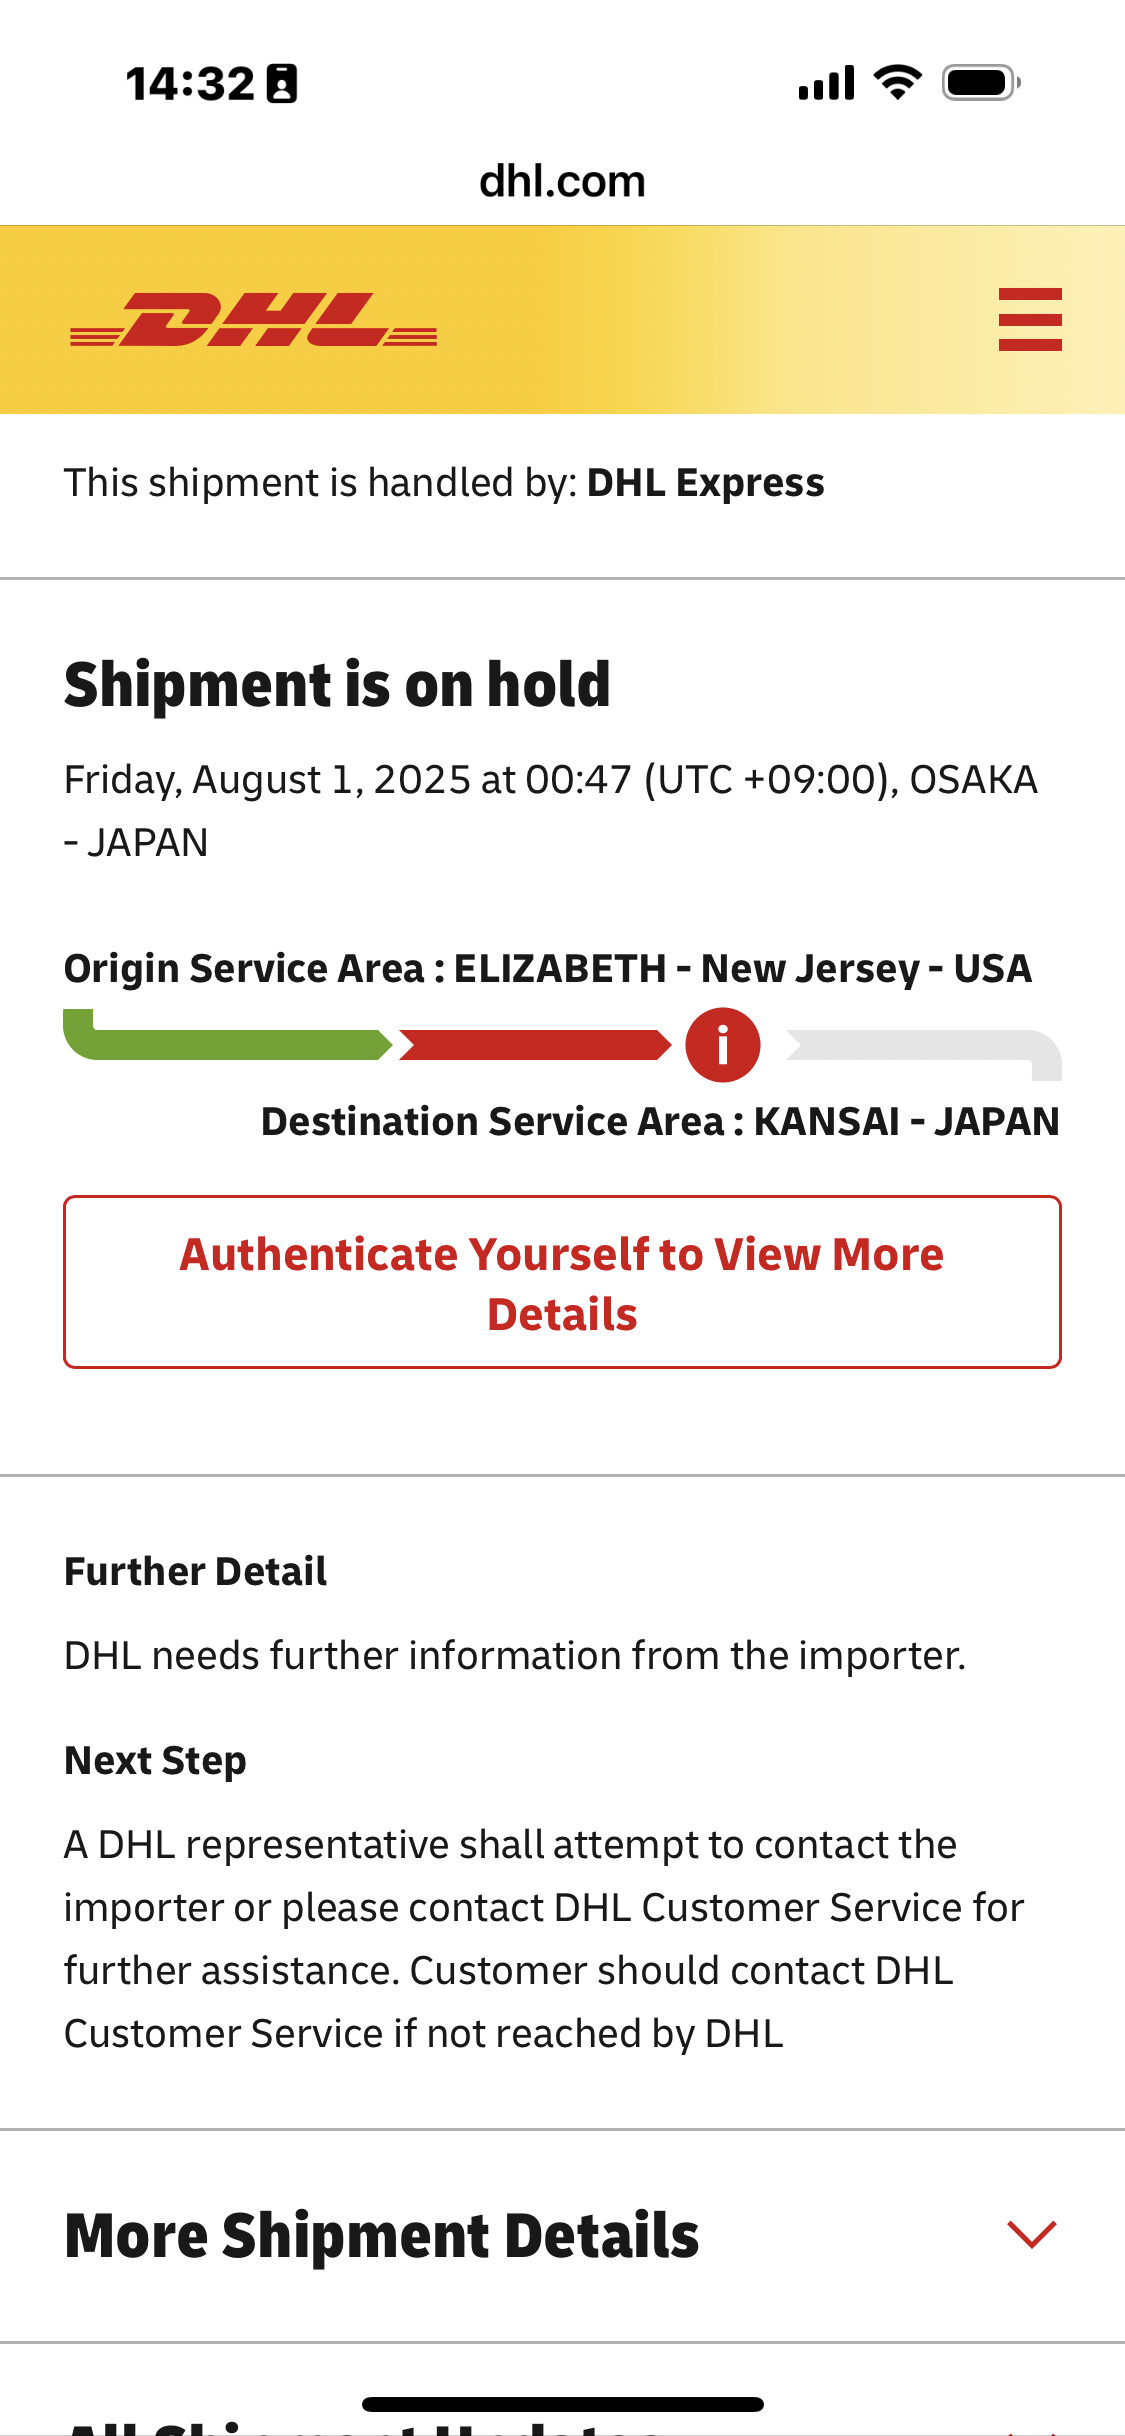Viewport: 1125px width, 2436px height.
Task: Tap the home indicator bar
Action: pyautogui.click(x=562, y=2404)
